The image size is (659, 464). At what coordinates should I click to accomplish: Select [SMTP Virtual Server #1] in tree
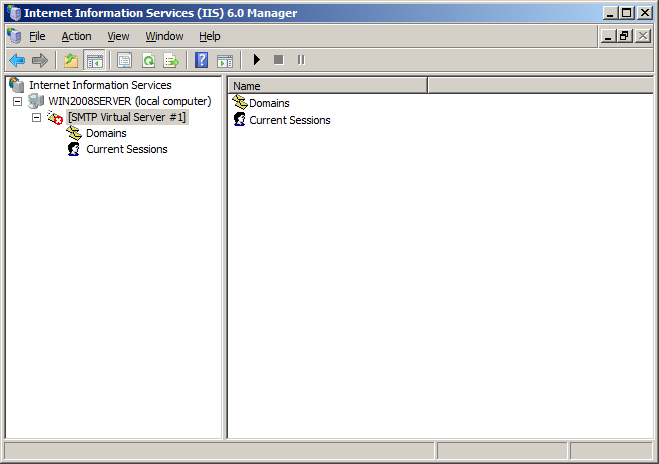pyautogui.click(x=127, y=117)
